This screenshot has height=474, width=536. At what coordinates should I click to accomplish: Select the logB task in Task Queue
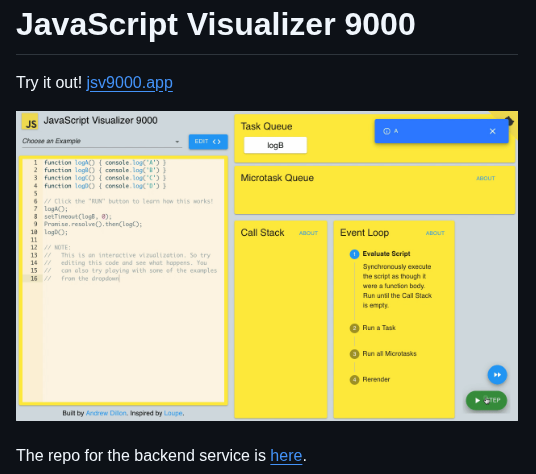tap(275, 145)
